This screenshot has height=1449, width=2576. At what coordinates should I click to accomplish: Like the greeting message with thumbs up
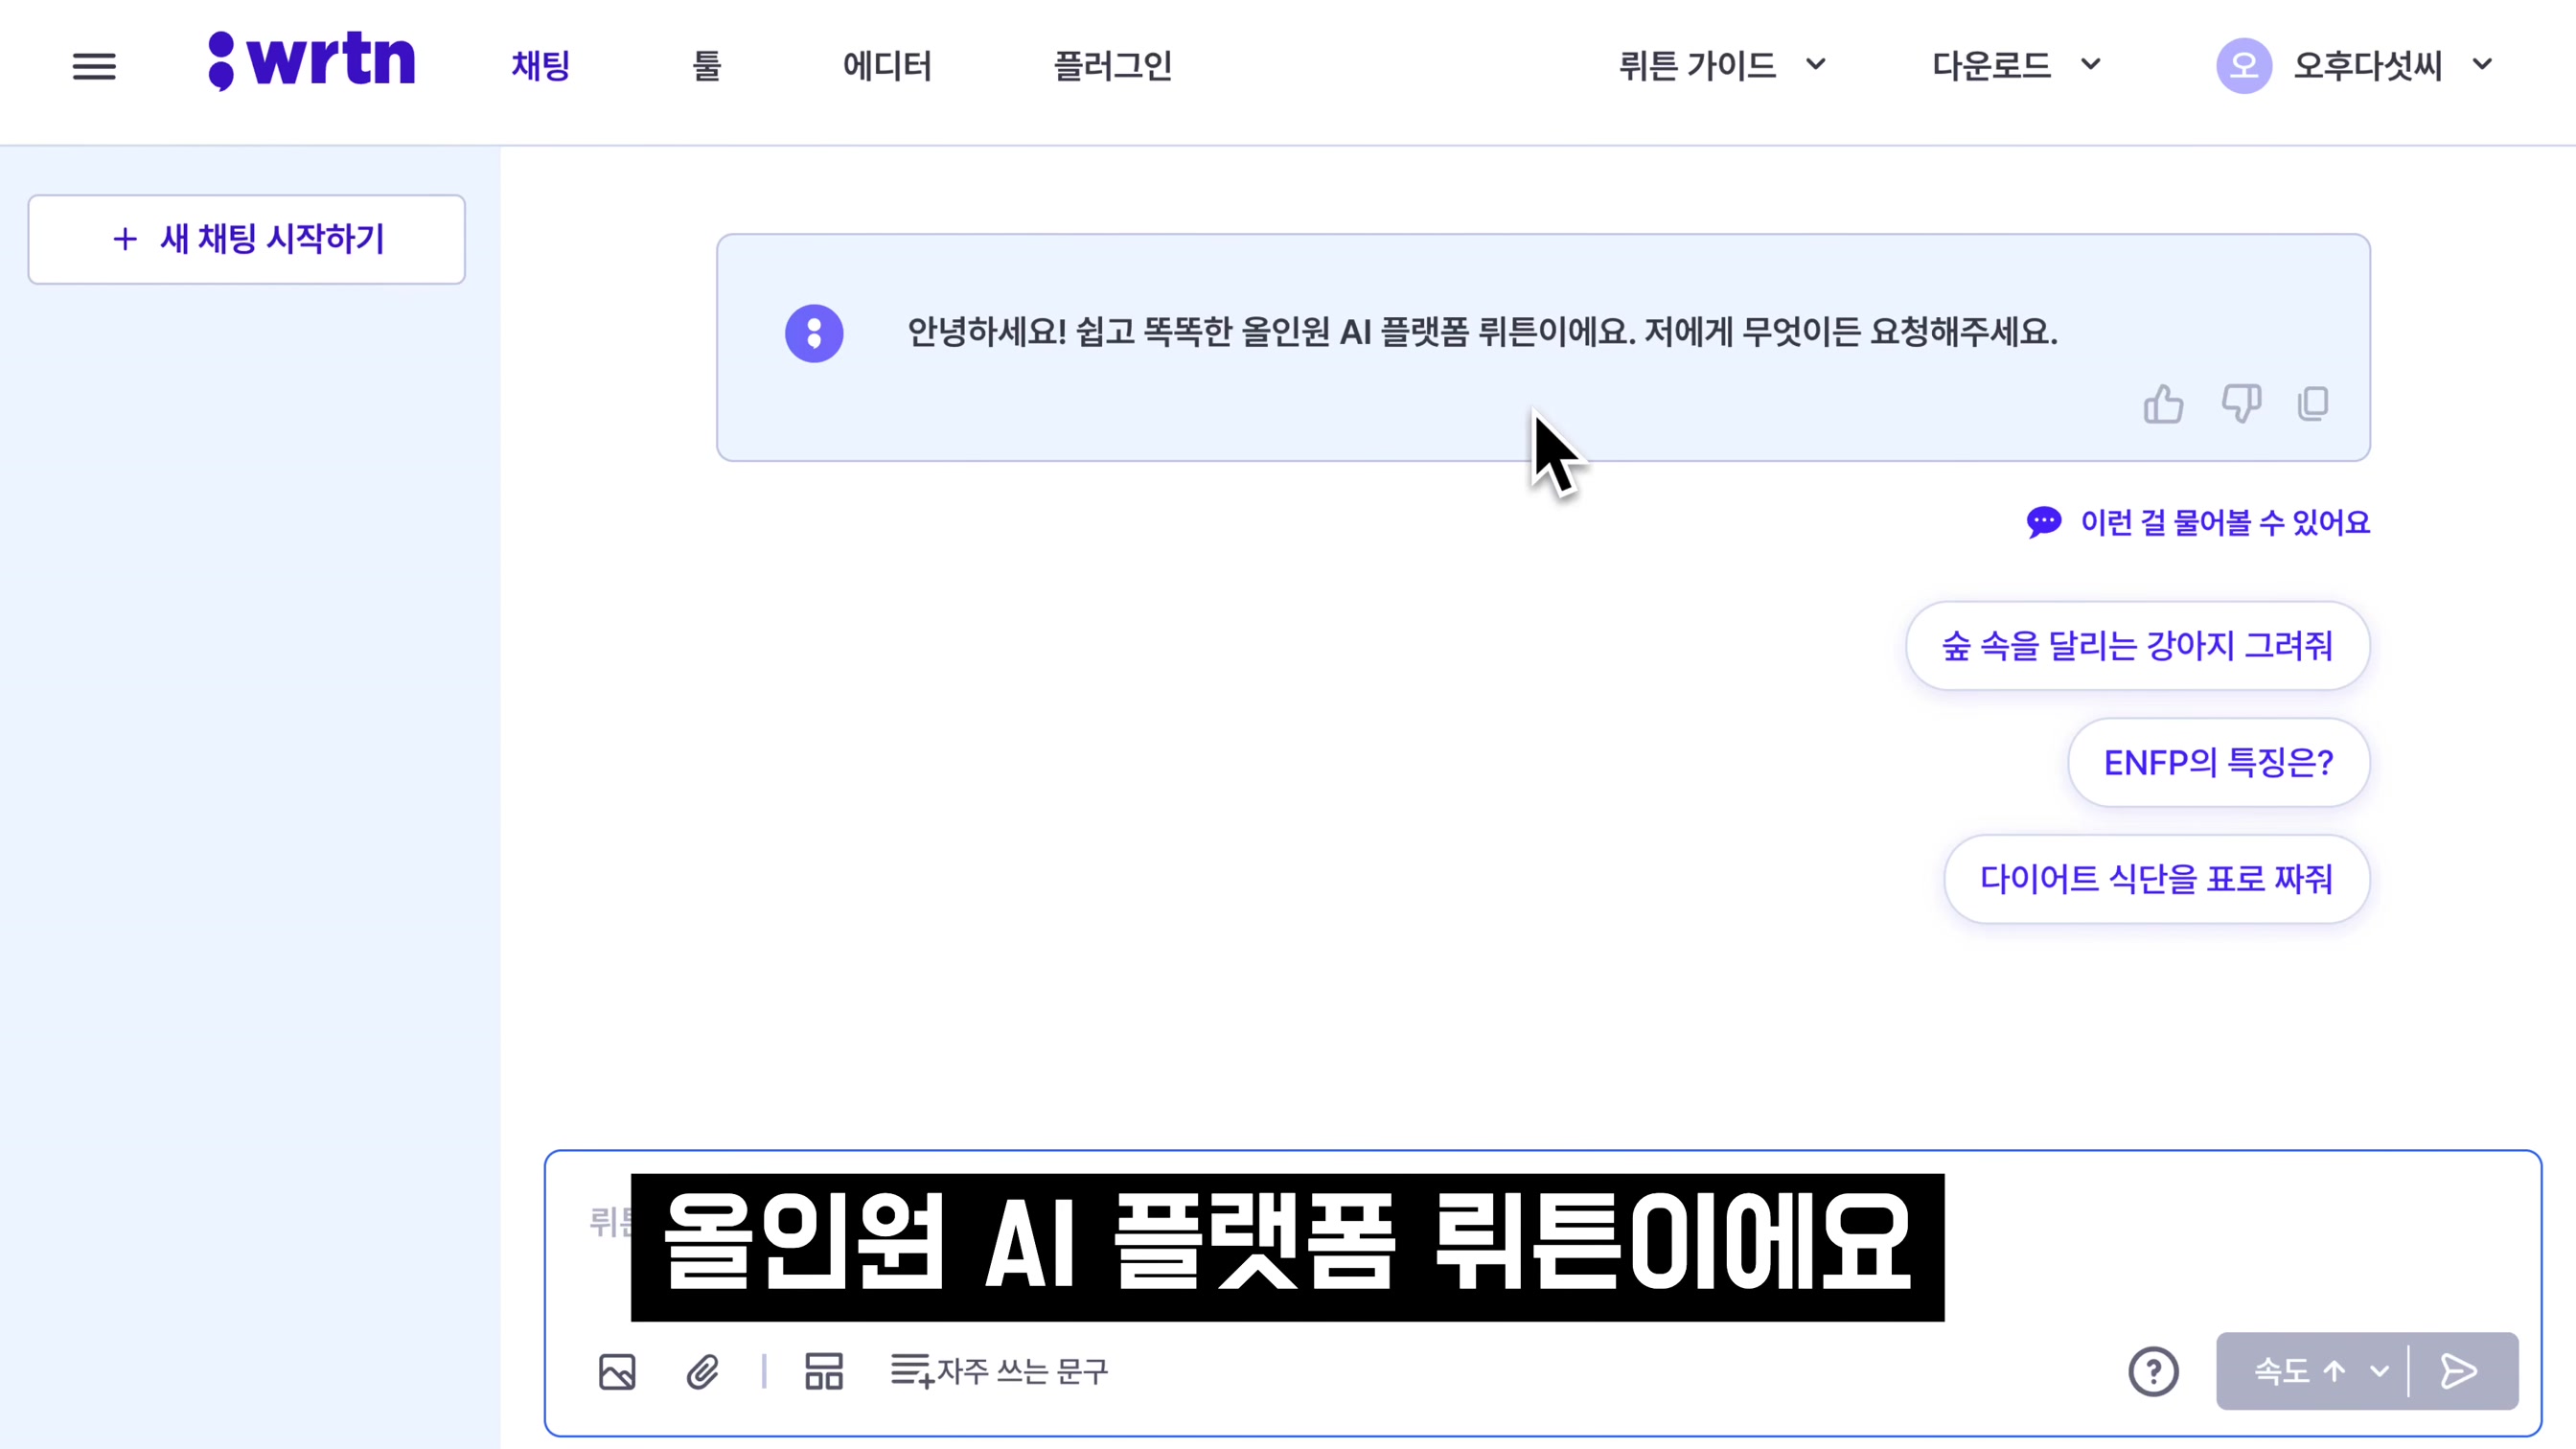[2163, 404]
